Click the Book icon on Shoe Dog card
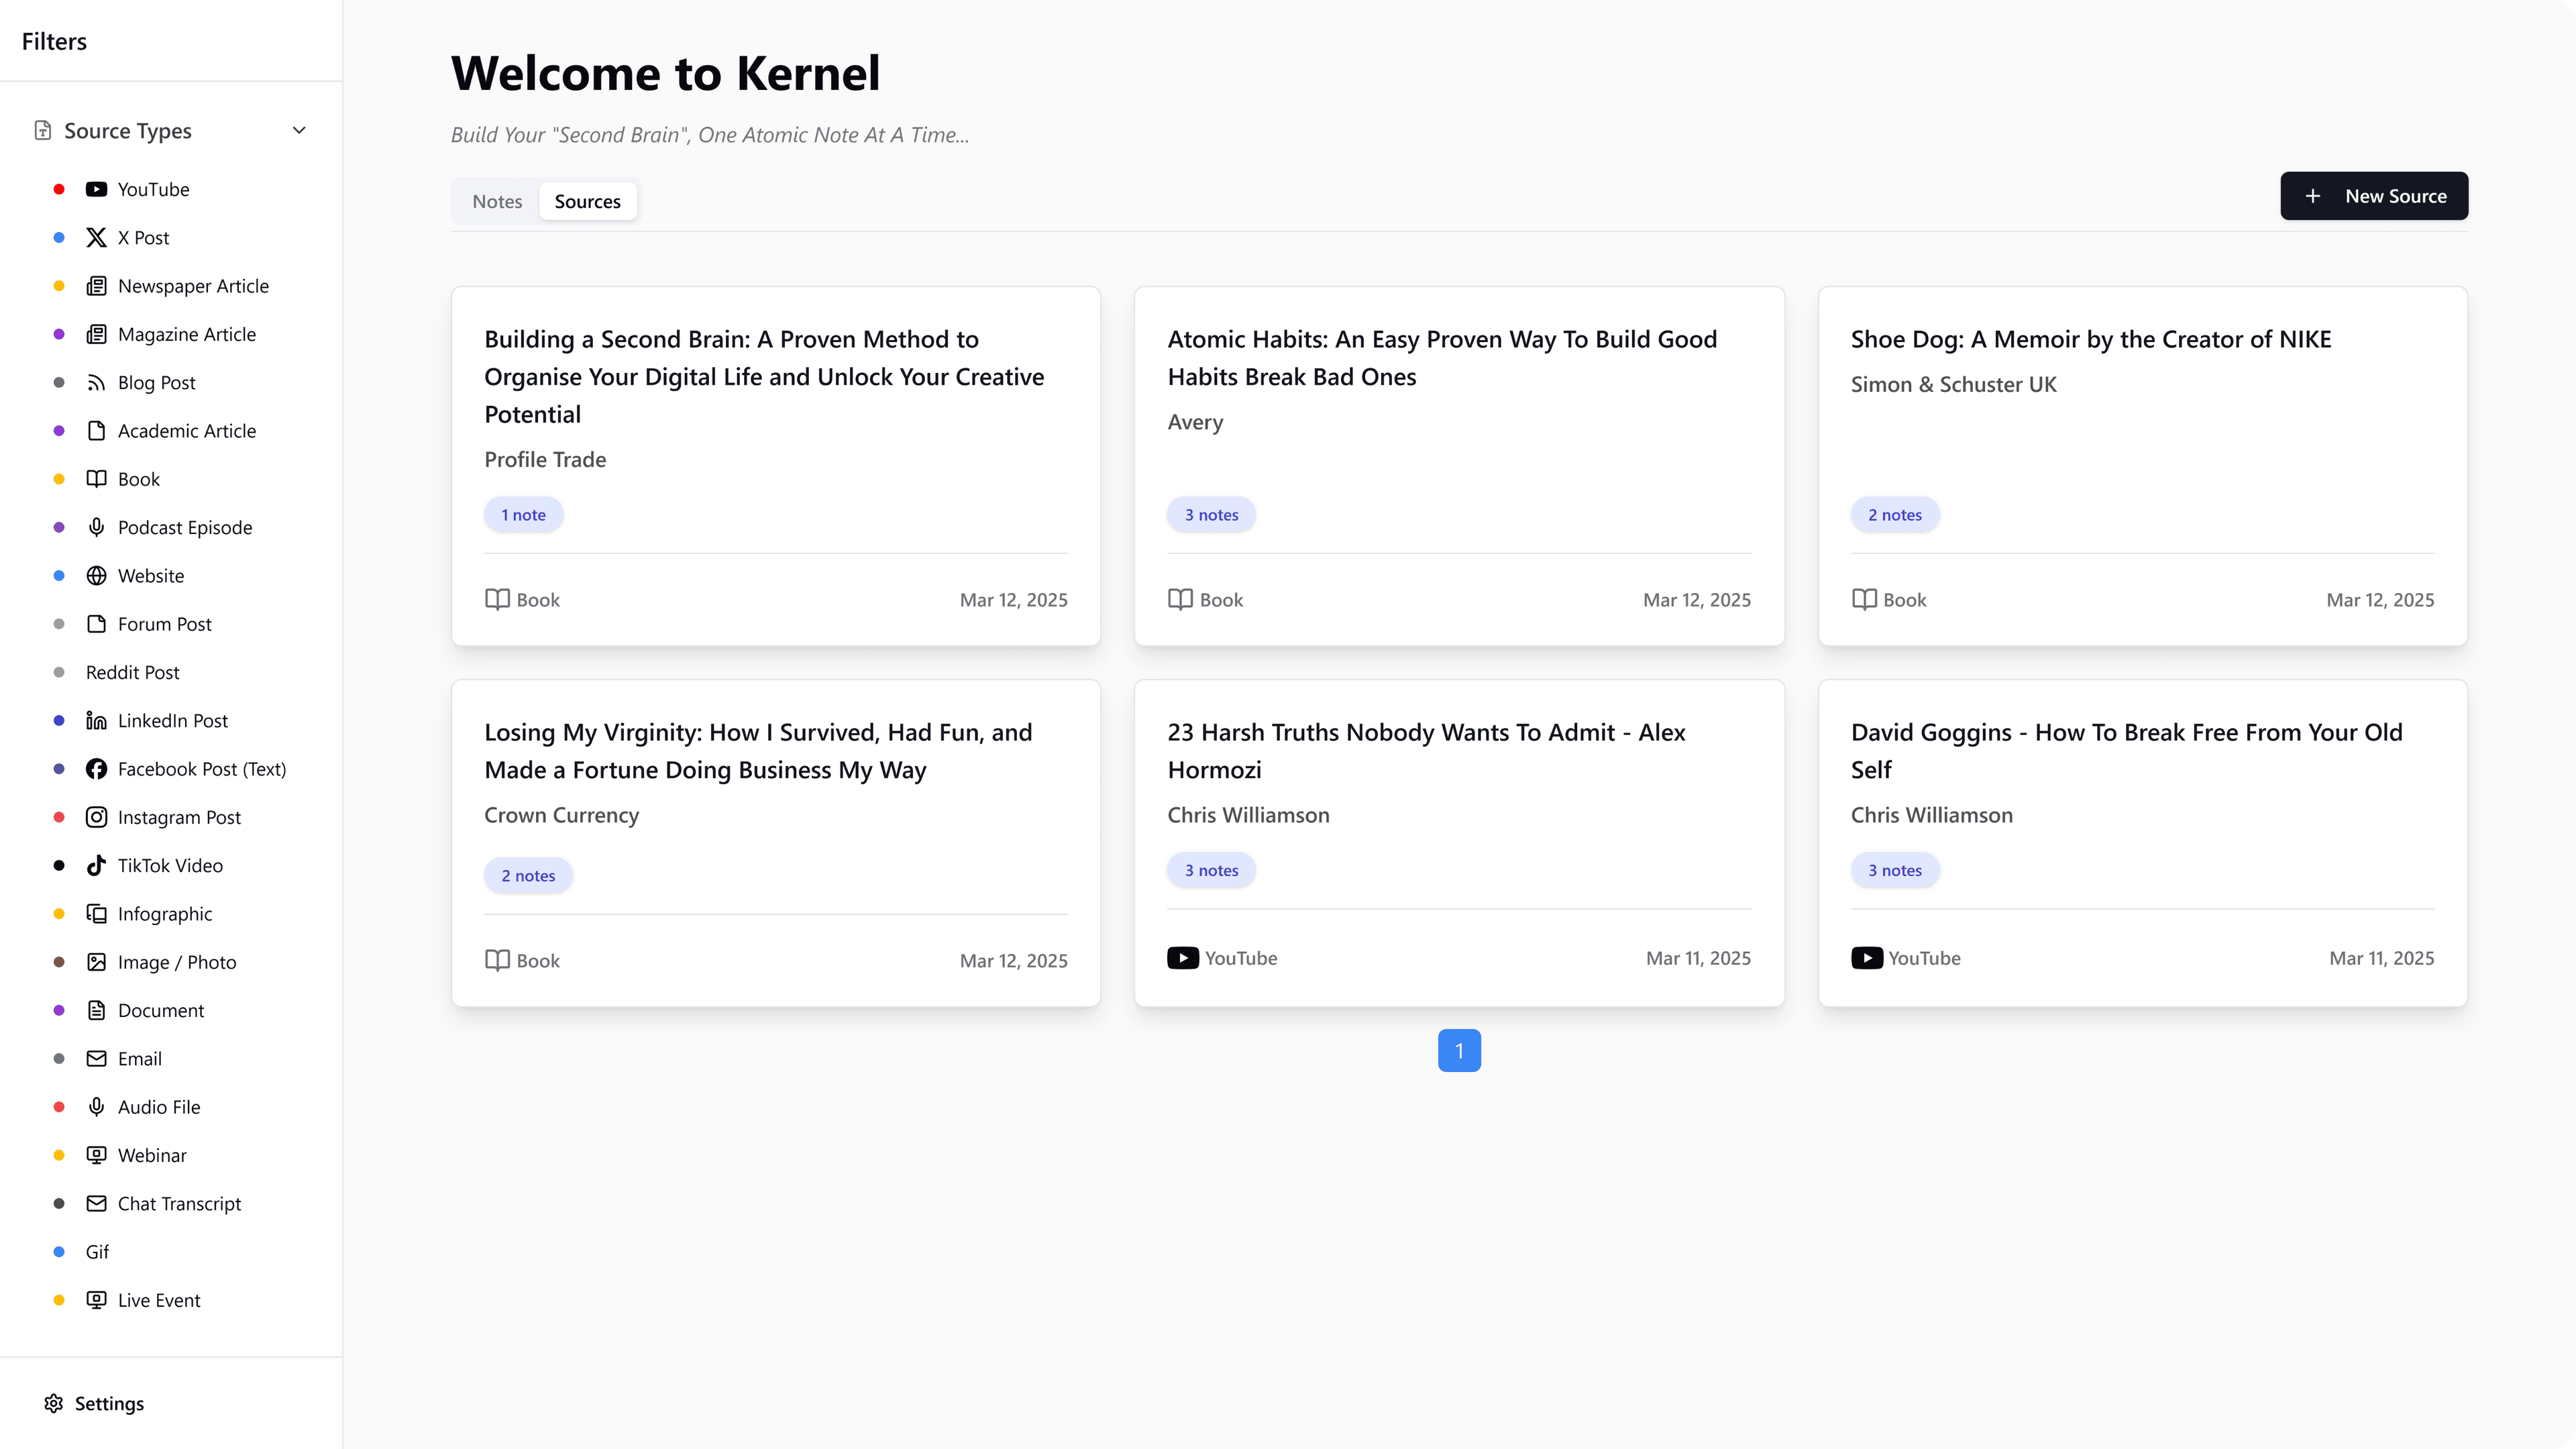The image size is (2576, 1449). pos(1864,599)
